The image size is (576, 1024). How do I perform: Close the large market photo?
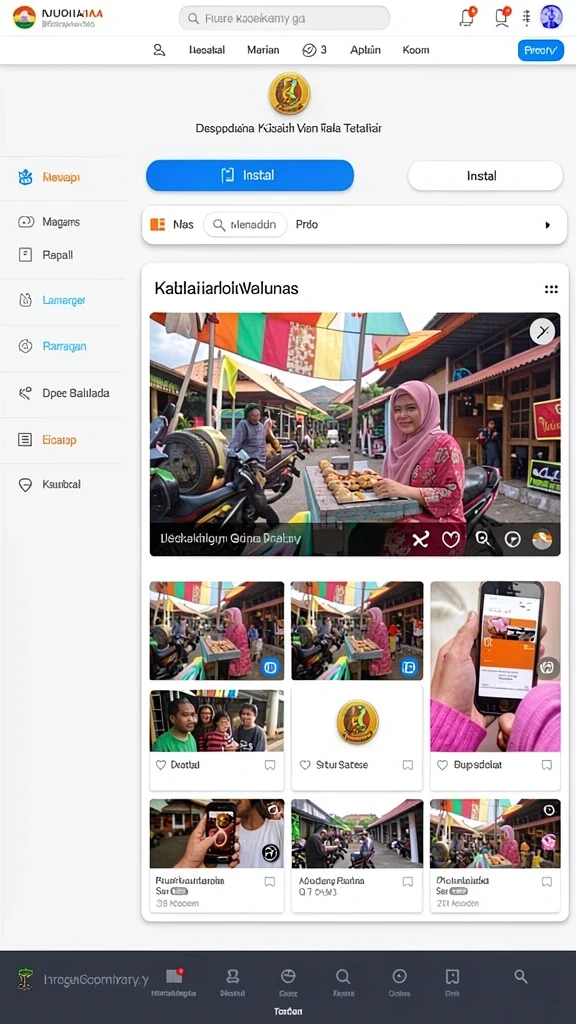coord(542,332)
